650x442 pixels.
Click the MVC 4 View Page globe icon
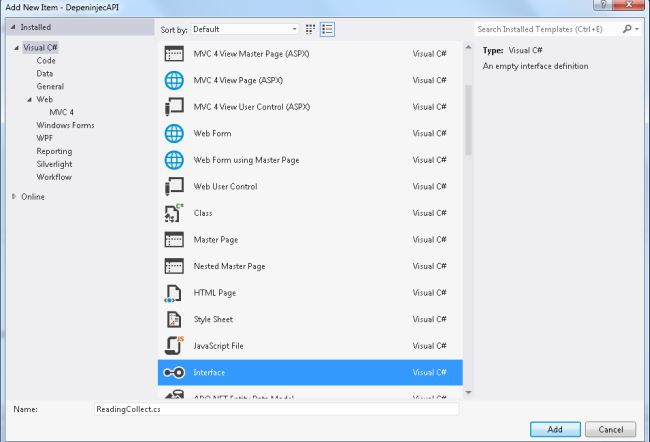tap(174, 80)
